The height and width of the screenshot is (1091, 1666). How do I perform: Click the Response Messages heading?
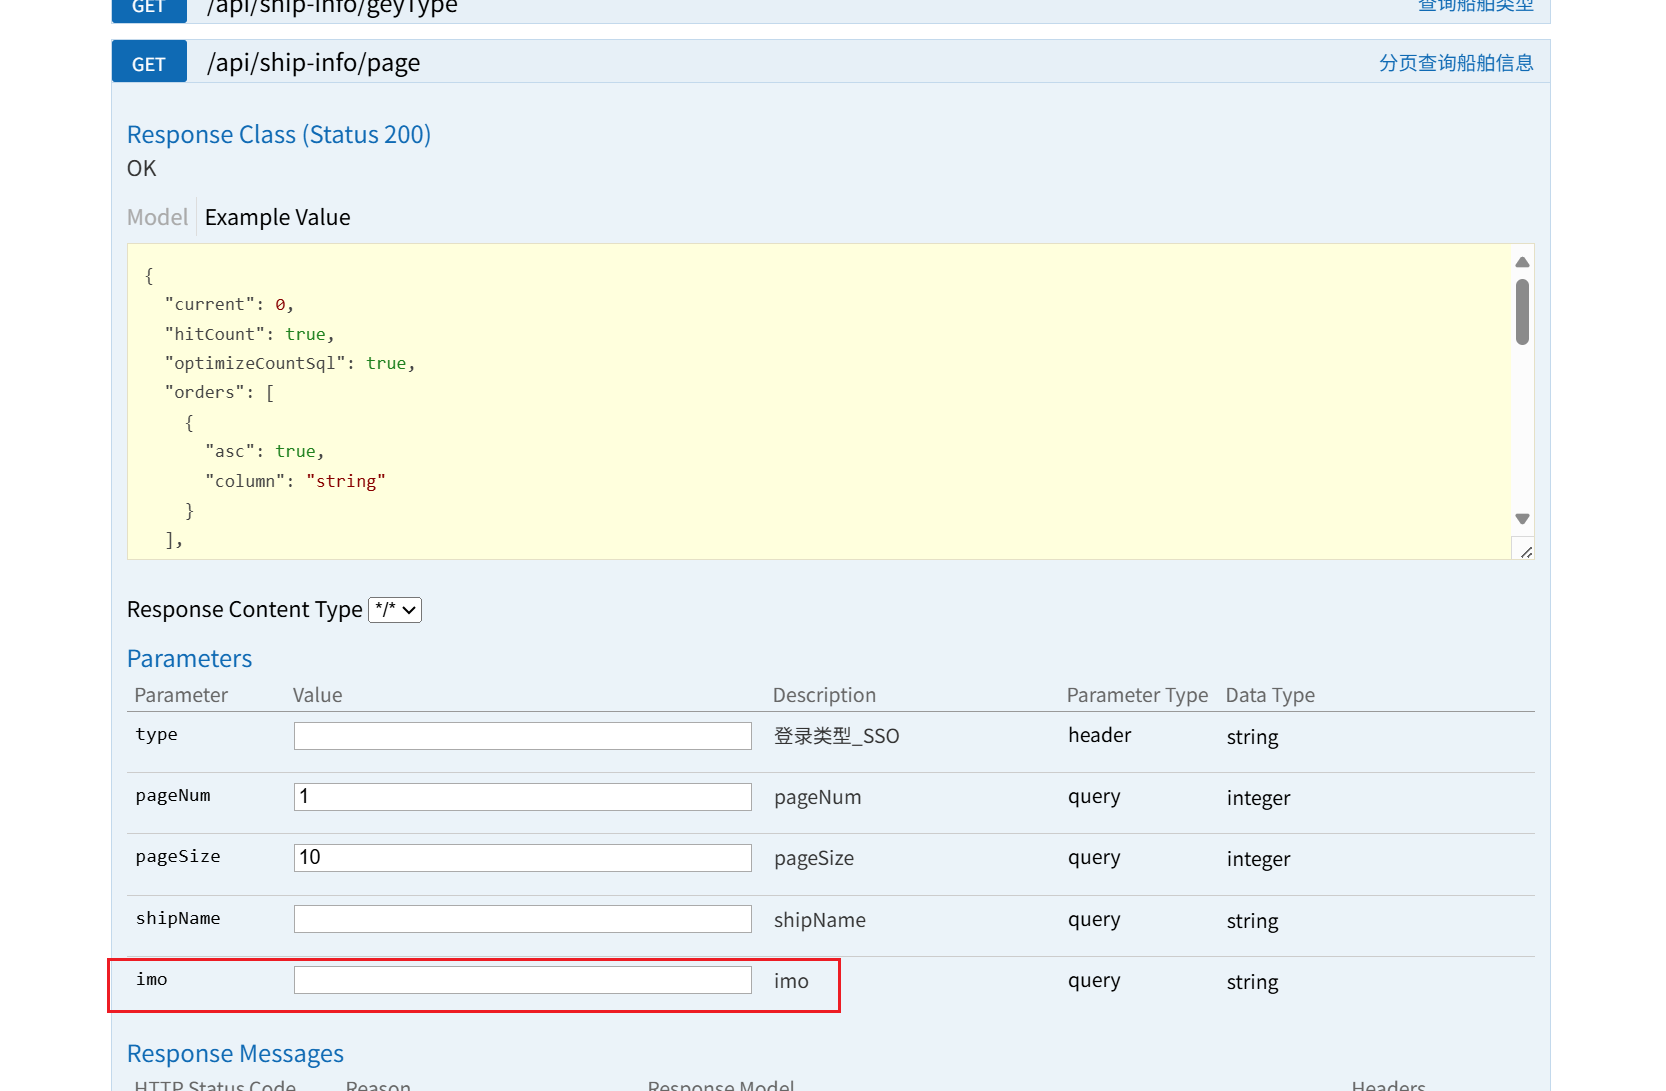[x=235, y=1053]
